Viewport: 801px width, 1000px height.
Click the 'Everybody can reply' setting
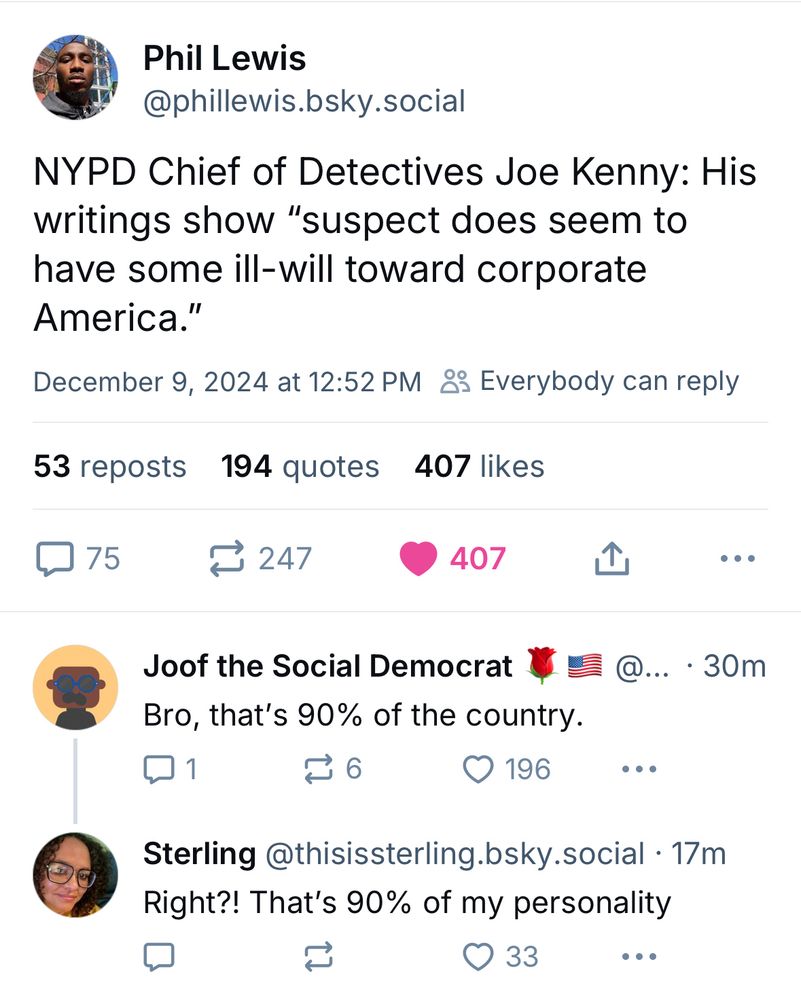coord(590,381)
